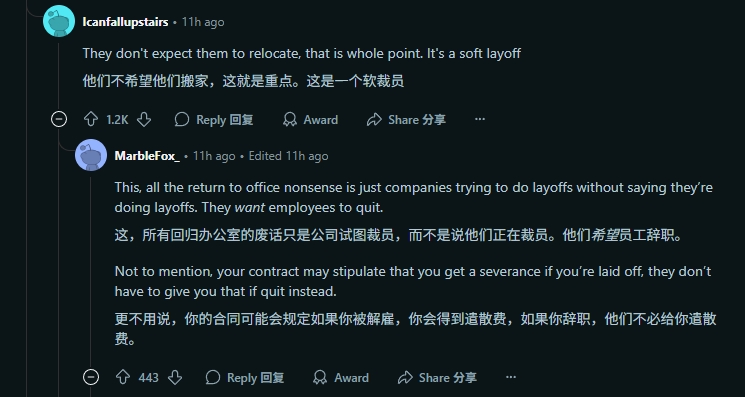Screen dimensions: 745x397
Task: Open more options for Icanfallupstairs' comment
Action: (480, 119)
